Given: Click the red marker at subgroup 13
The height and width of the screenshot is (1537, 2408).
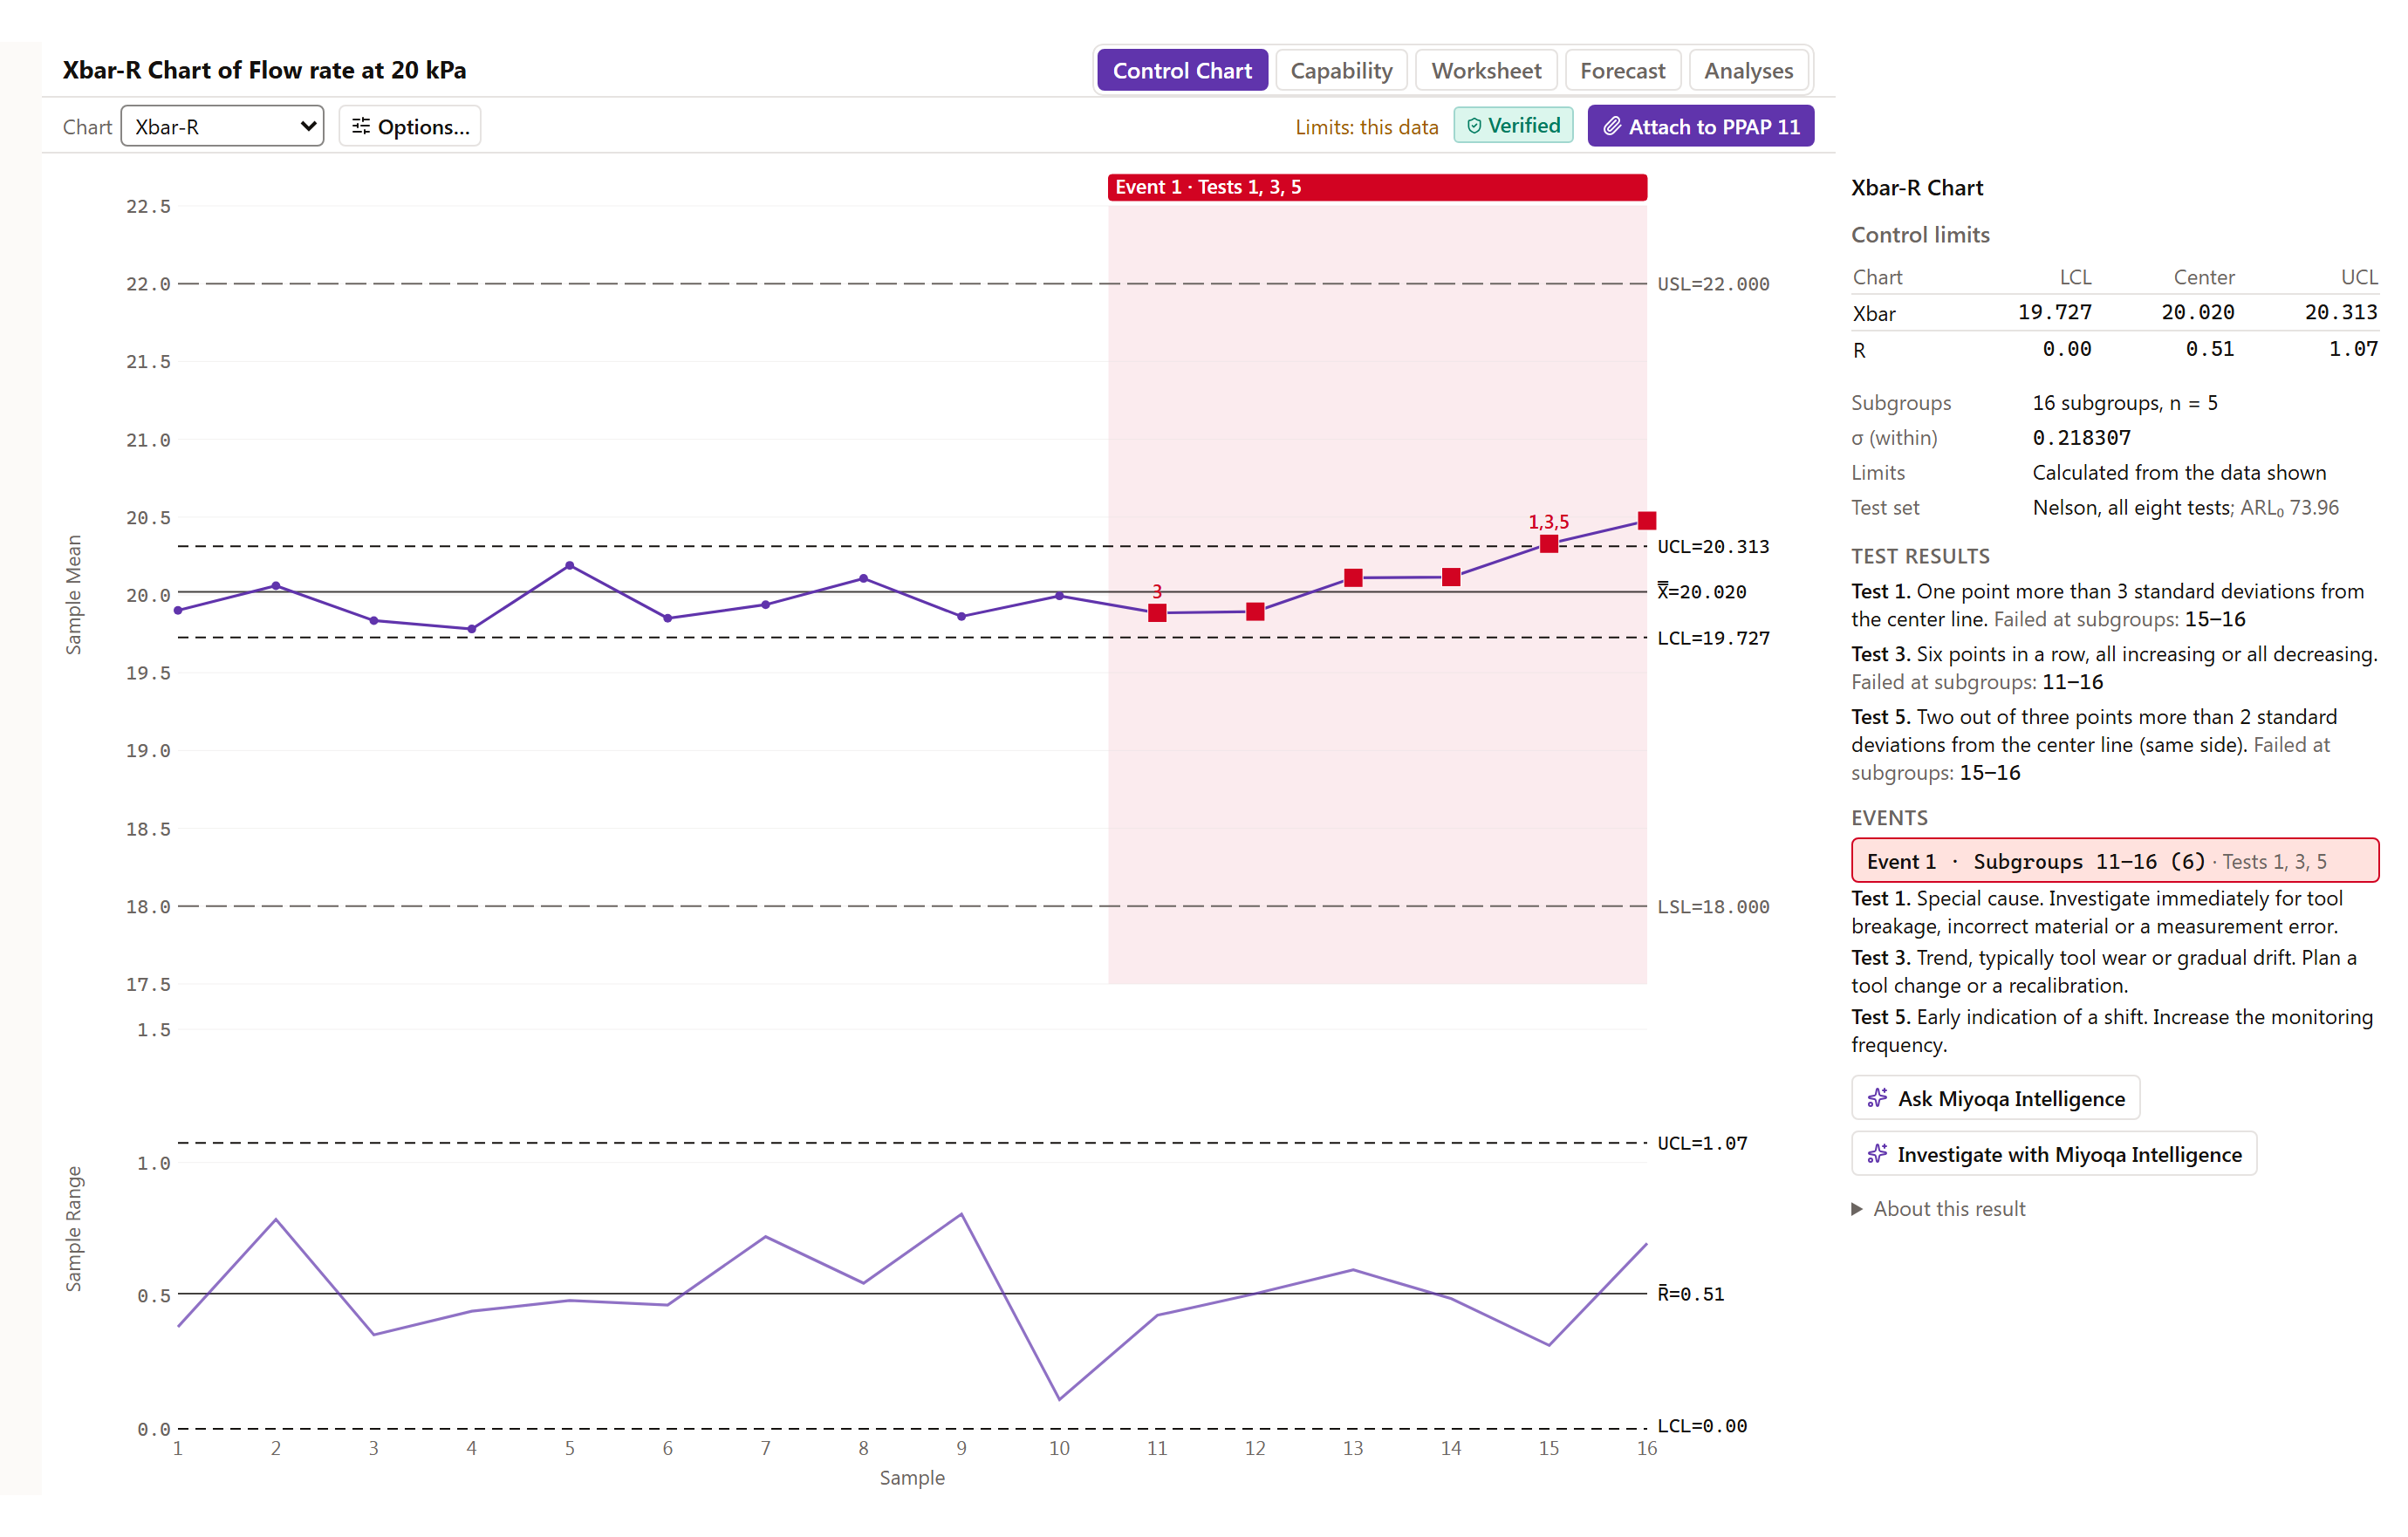Looking at the screenshot, I should (x=1352, y=577).
